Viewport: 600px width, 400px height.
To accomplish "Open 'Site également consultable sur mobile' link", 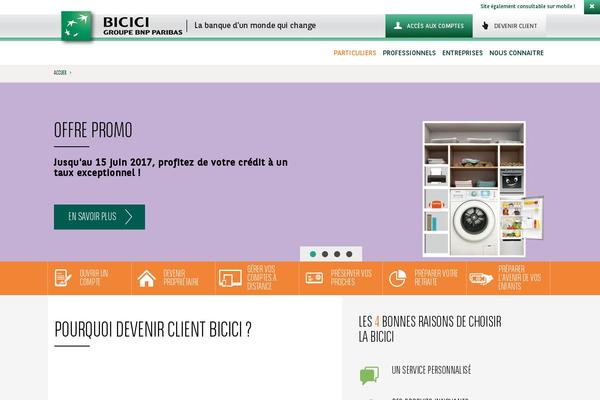I will tap(528, 6).
